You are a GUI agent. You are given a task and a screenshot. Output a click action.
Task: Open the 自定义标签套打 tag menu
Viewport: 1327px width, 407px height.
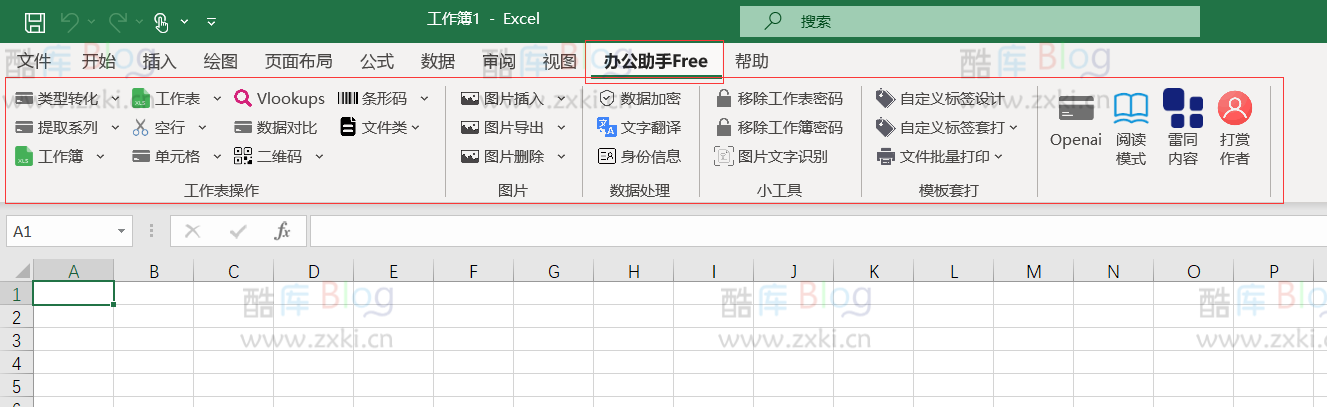(x=946, y=127)
